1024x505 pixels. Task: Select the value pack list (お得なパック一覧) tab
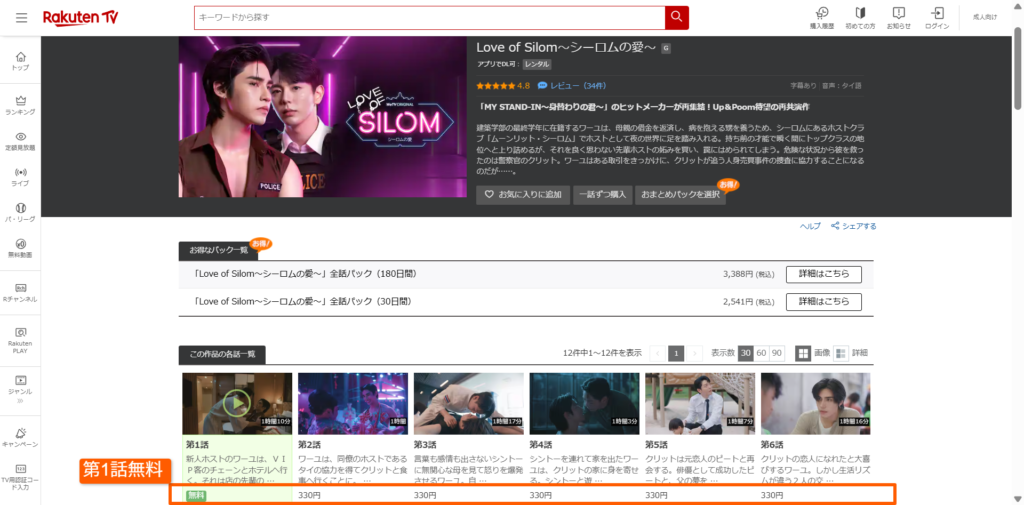click(218, 251)
